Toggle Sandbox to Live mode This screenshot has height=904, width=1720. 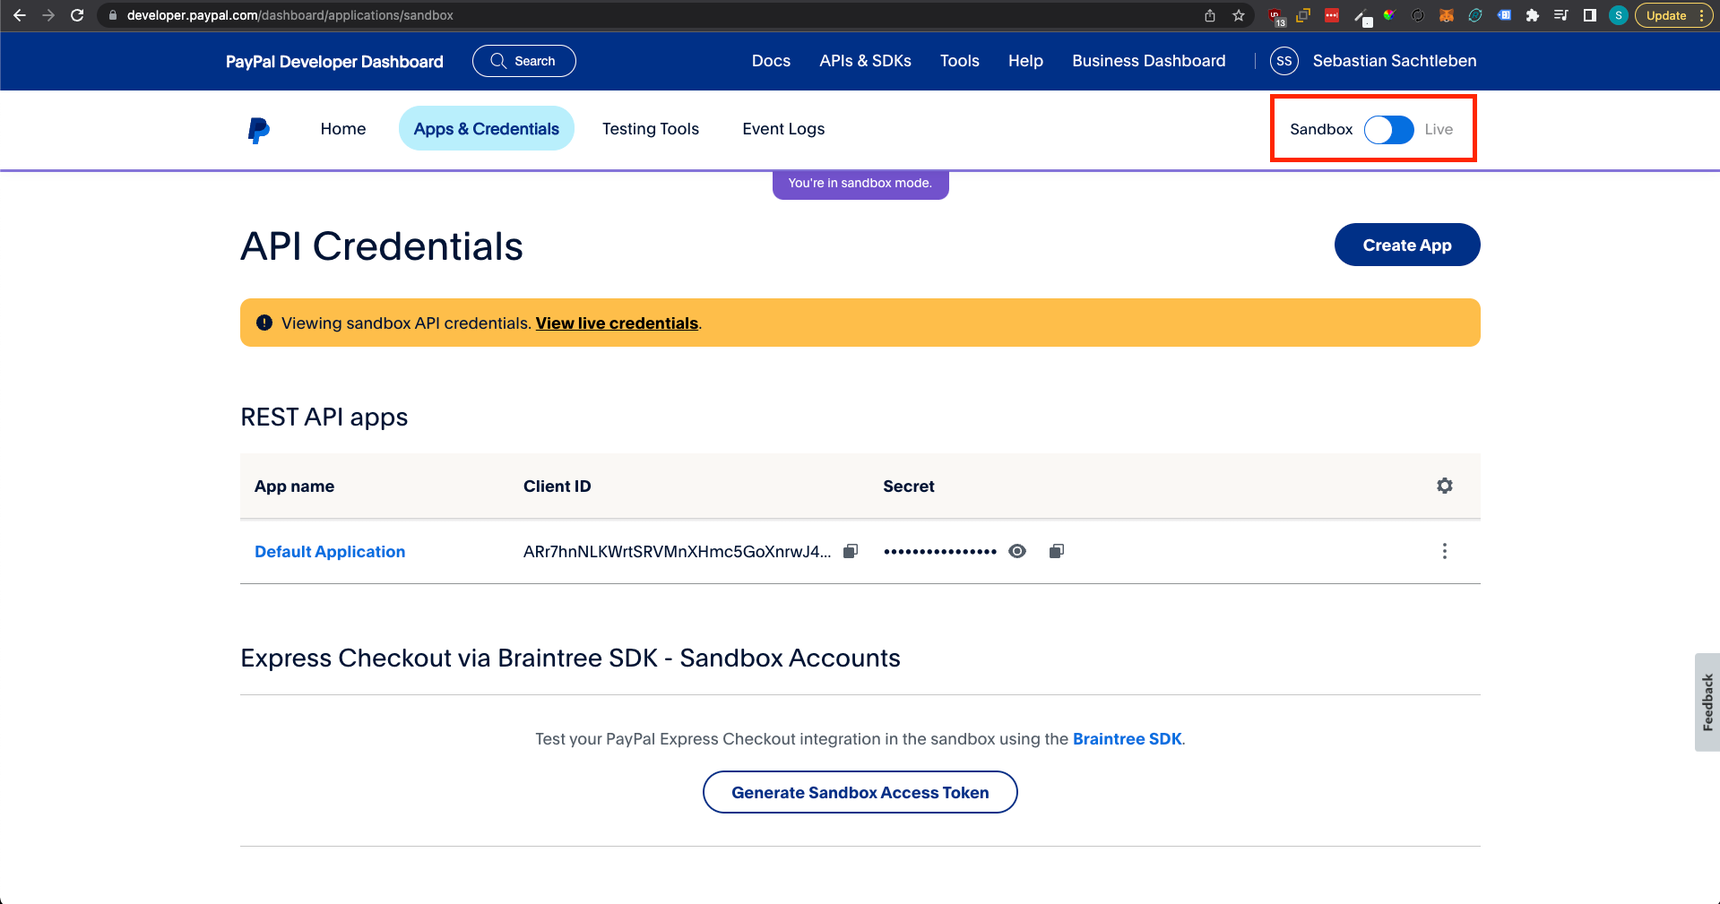pyautogui.click(x=1388, y=130)
